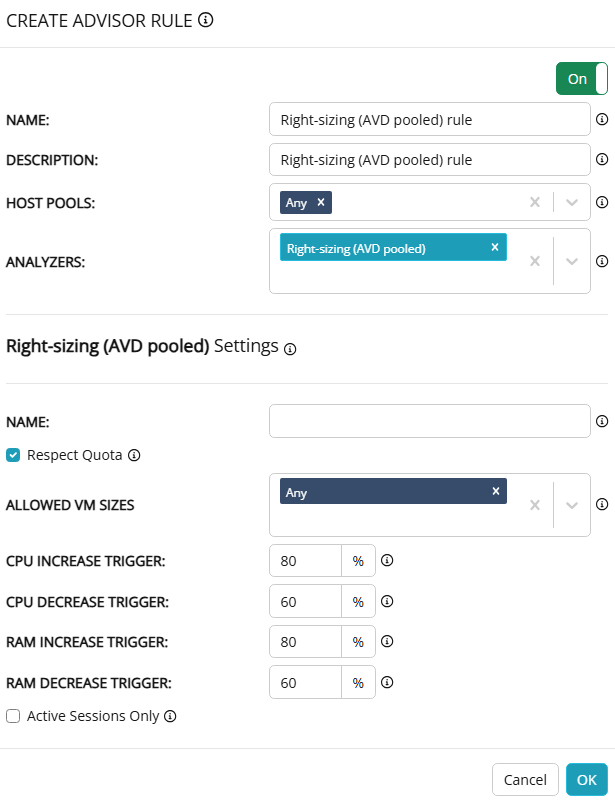Screen dimensions: 615x805
Task: Click the Description text field
Action: tap(430, 159)
